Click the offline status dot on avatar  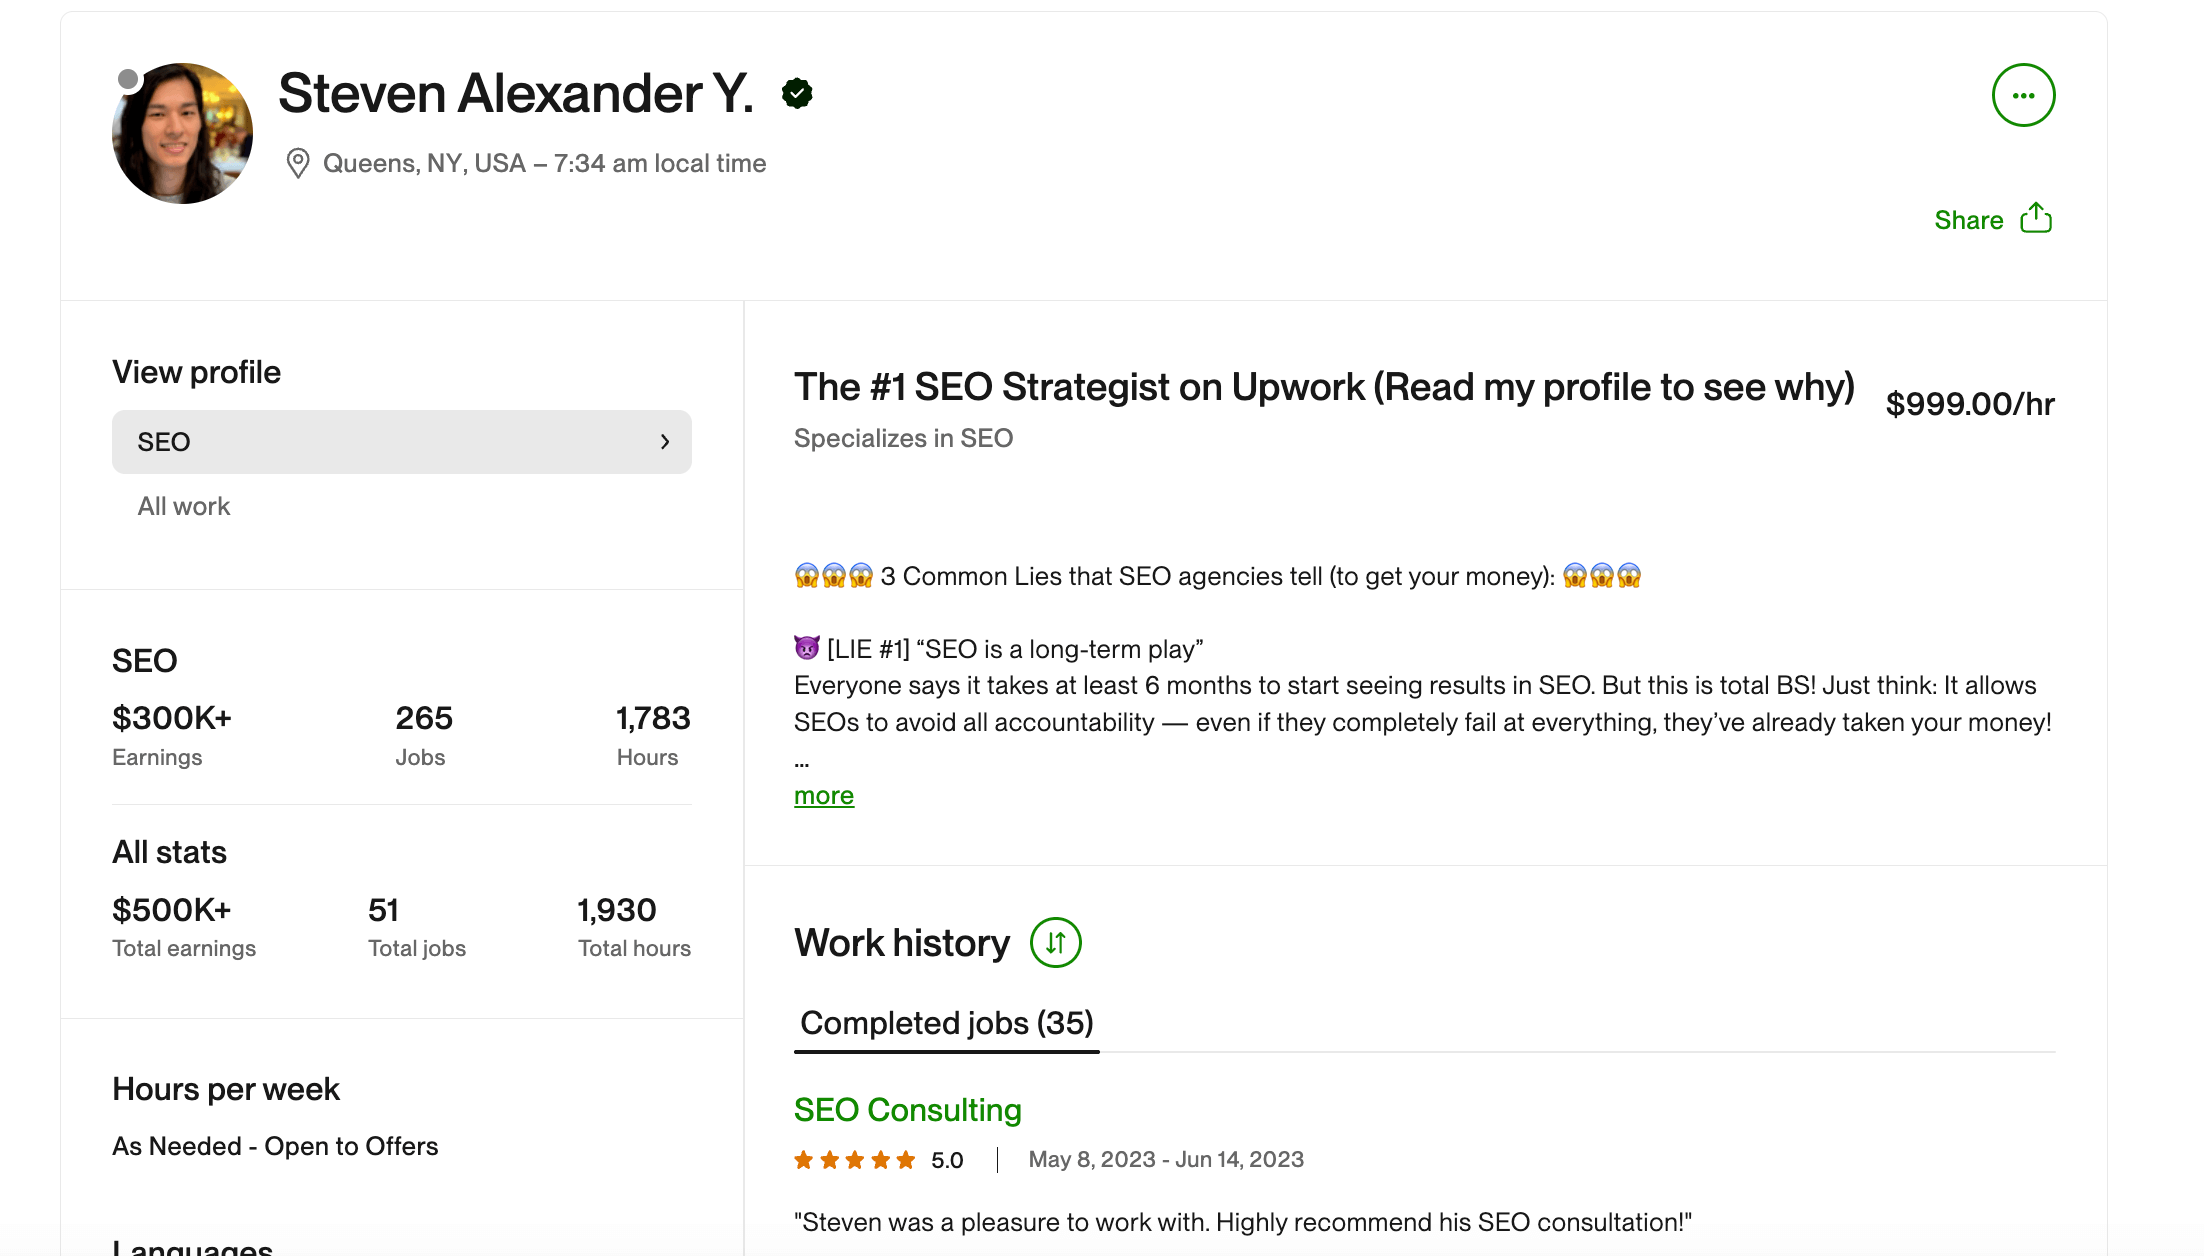(128, 79)
